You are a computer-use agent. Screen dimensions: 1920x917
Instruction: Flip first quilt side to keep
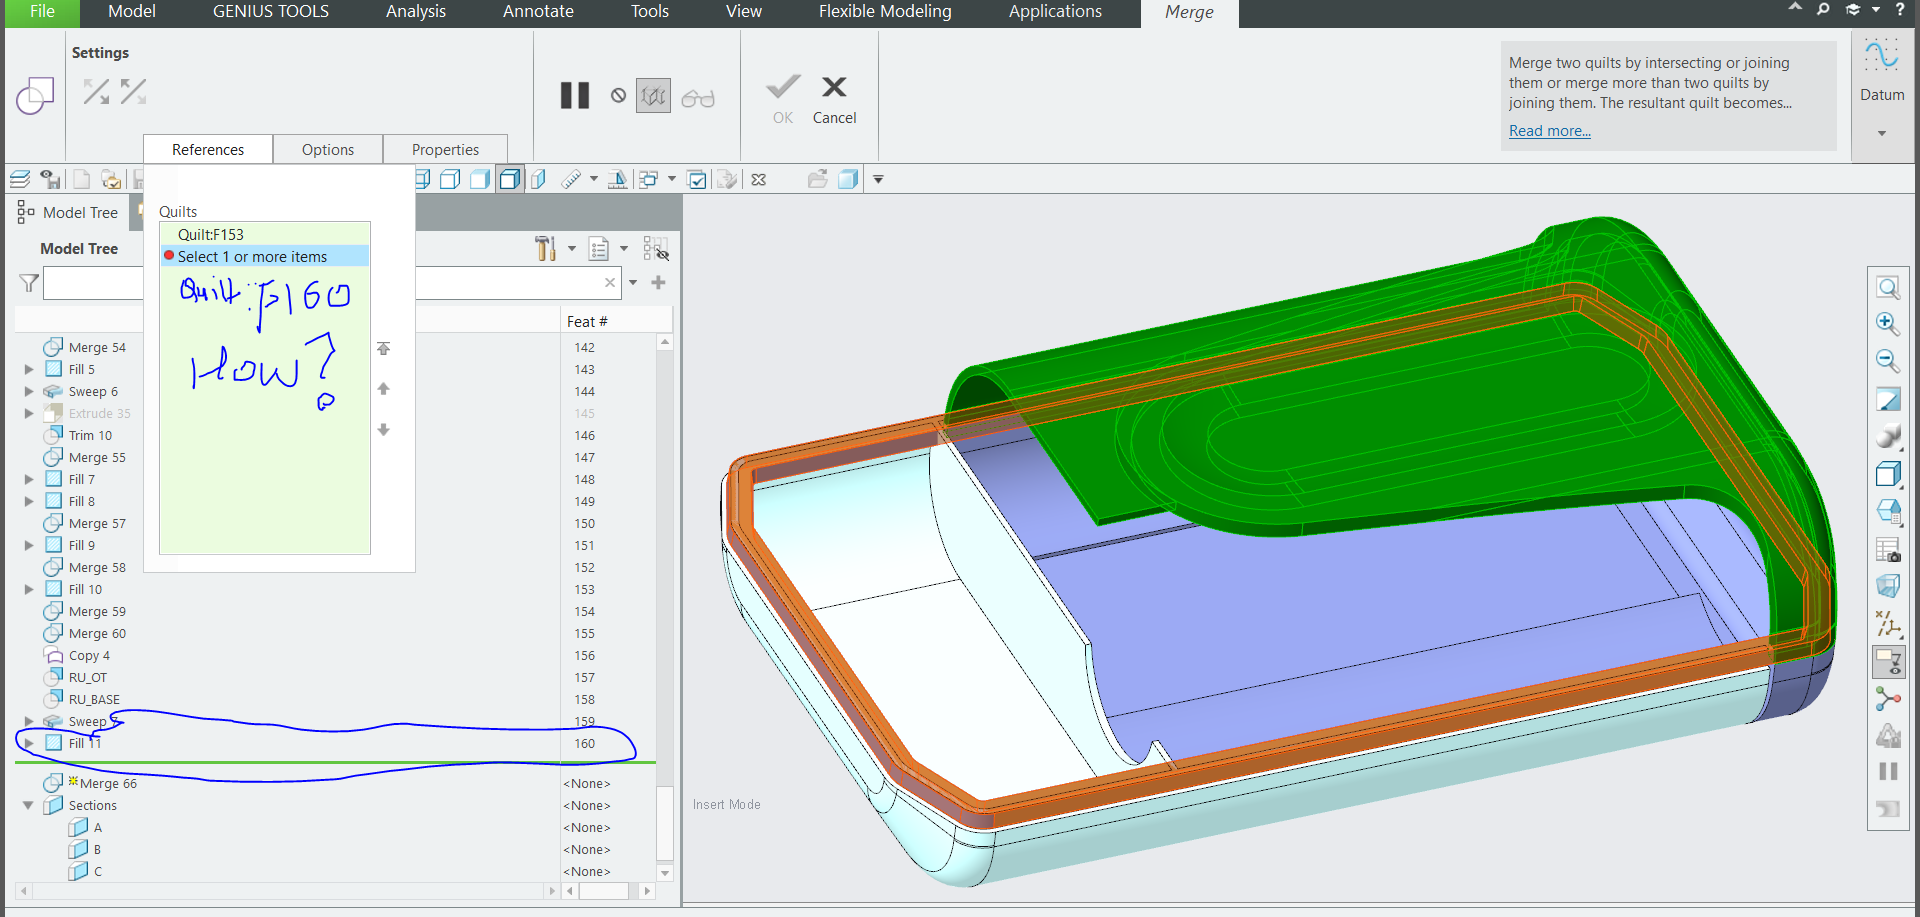(x=96, y=92)
